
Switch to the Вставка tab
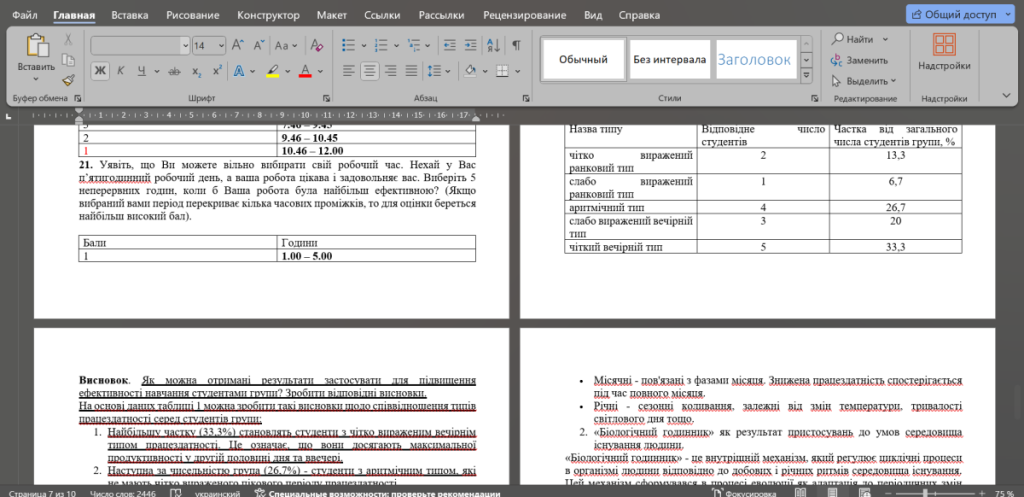(x=131, y=16)
